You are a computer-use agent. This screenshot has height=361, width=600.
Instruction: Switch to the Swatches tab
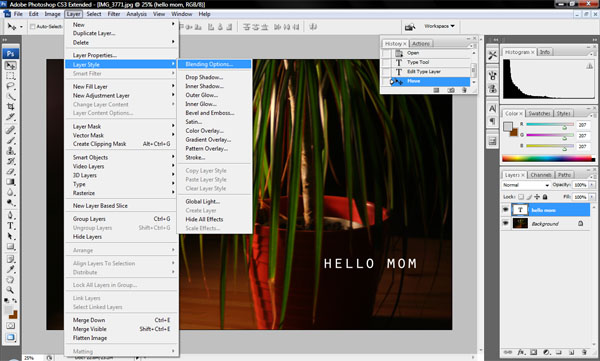[539, 113]
